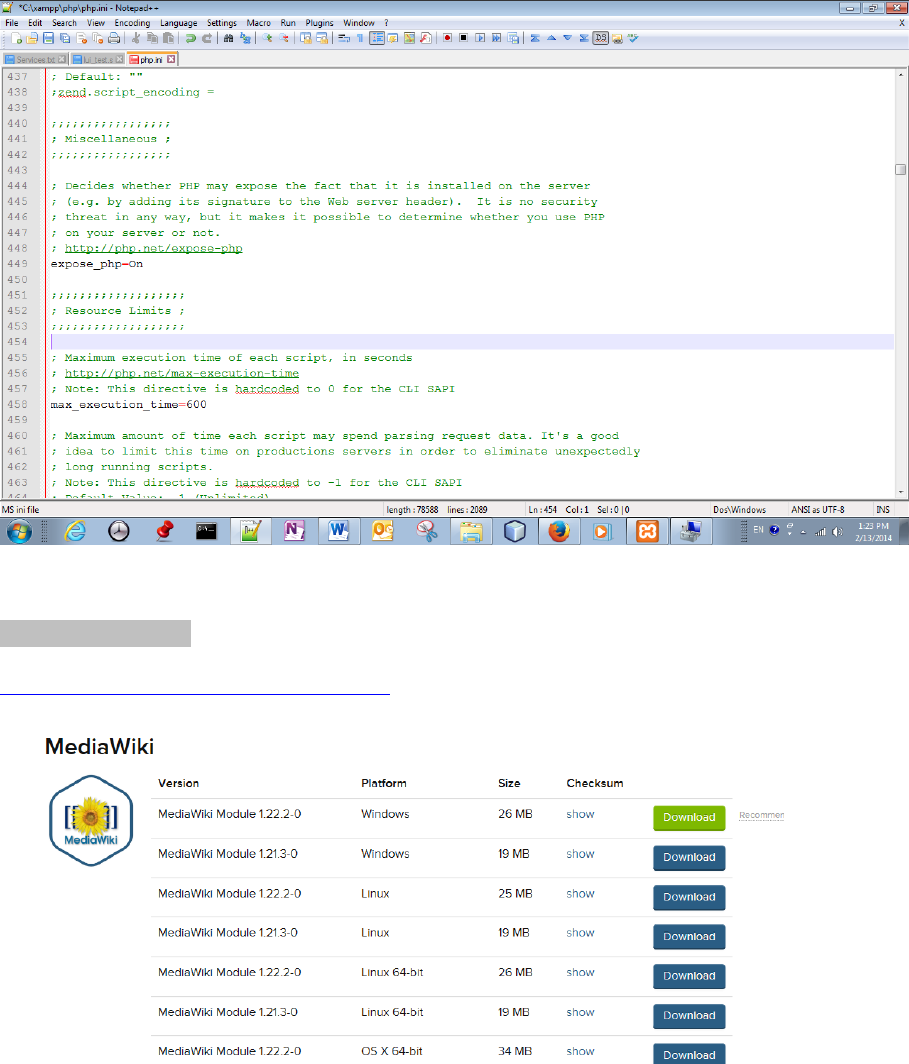Redo using the toolbar arrow icon

pyautogui.click(x=207, y=38)
